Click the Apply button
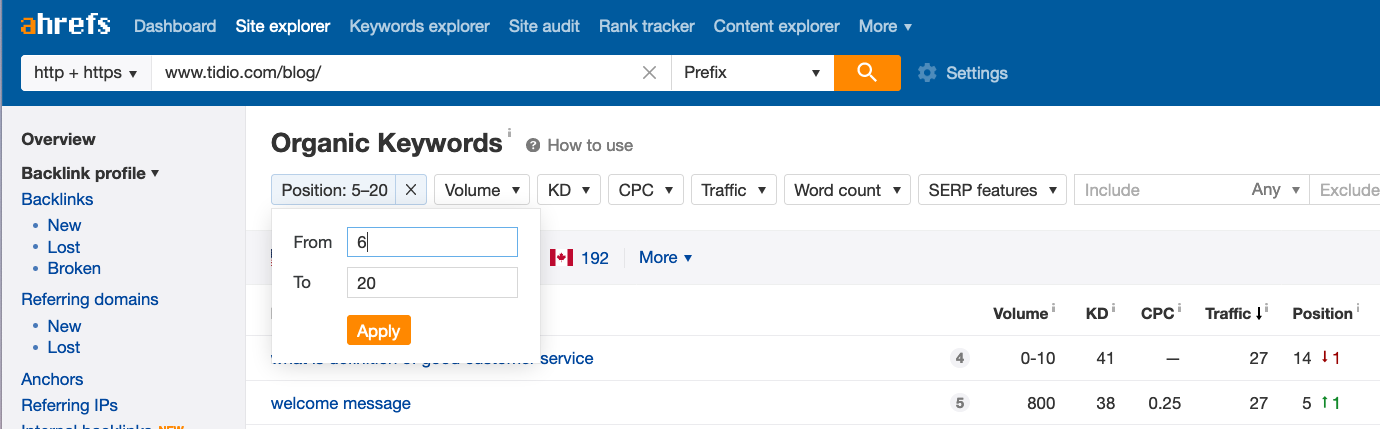Screen dimensions: 1380x429 click(x=379, y=331)
